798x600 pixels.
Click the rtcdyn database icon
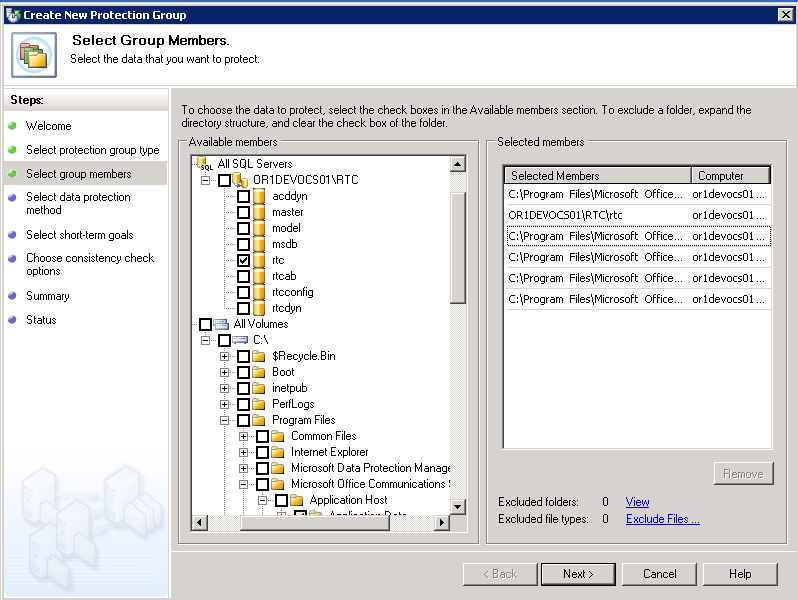tap(259, 308)
